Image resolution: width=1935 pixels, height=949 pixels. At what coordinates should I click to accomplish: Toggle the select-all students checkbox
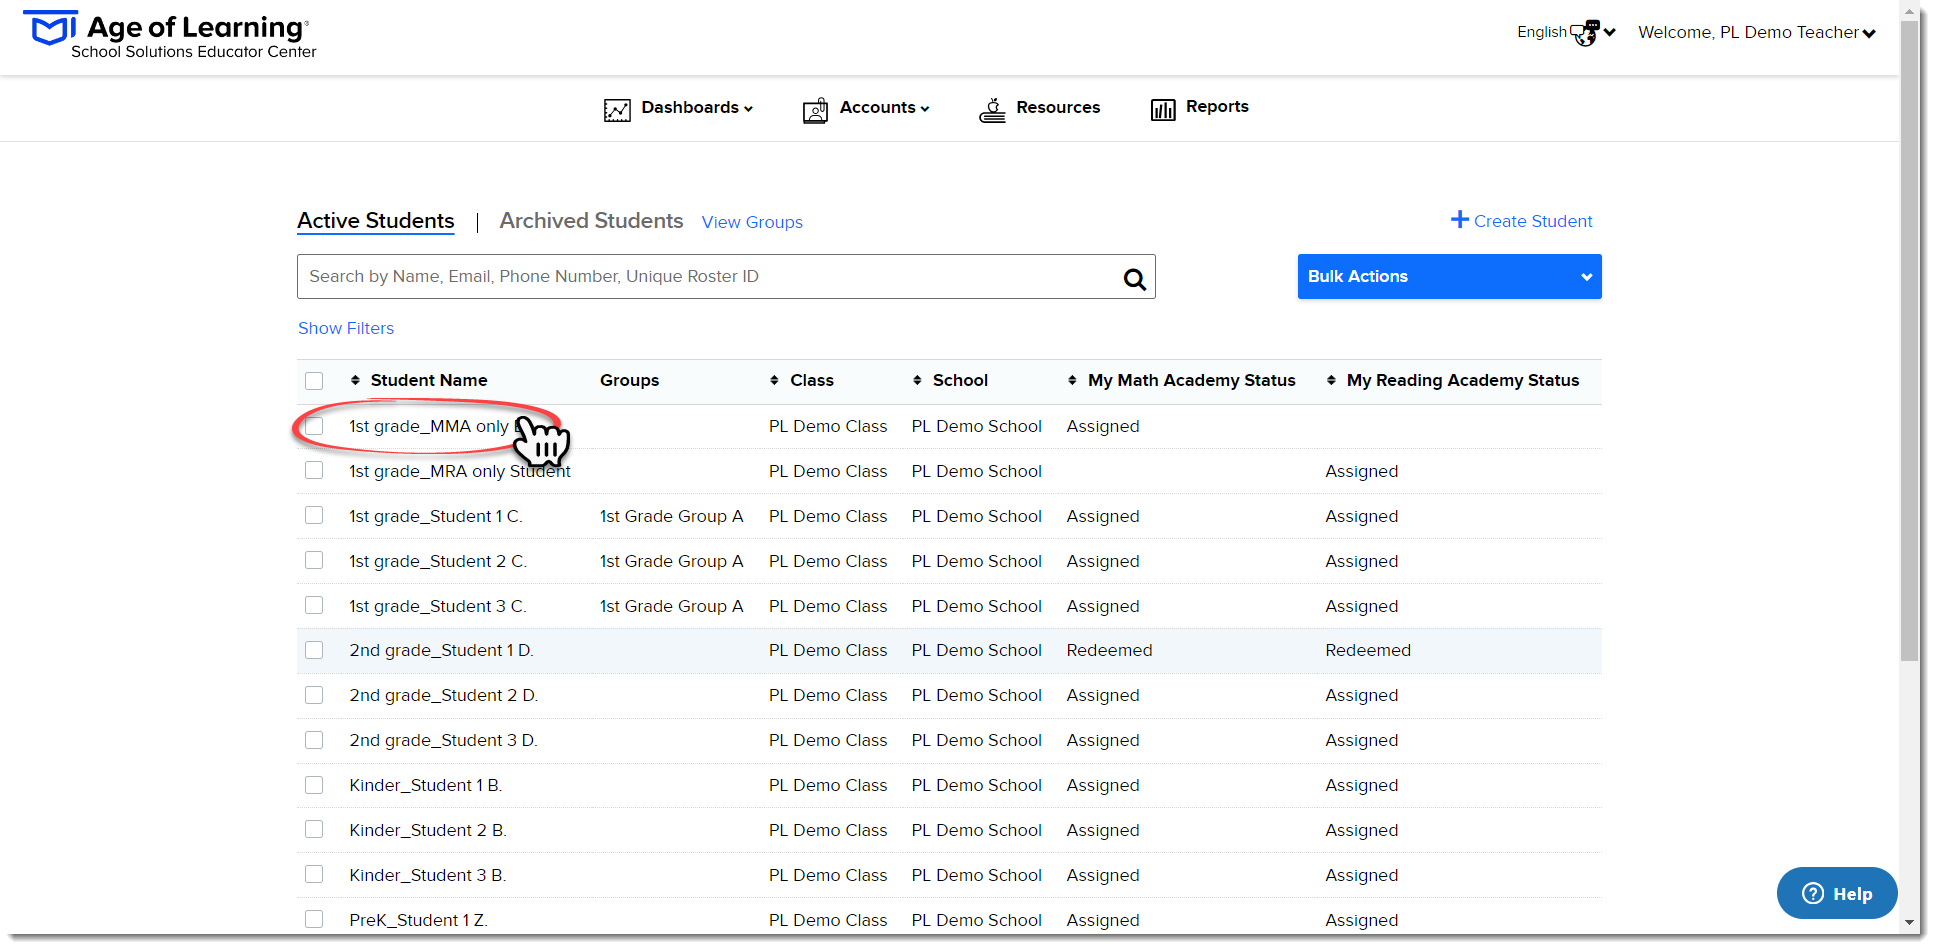pos(314,381)
